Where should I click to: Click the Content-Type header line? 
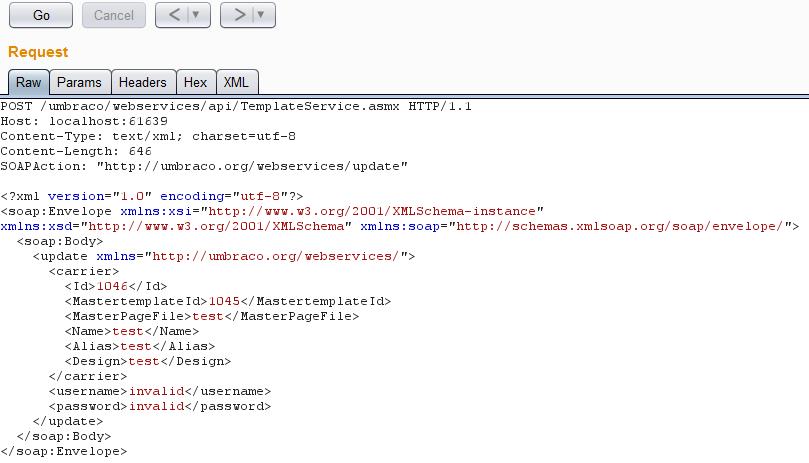coord(148,136)
